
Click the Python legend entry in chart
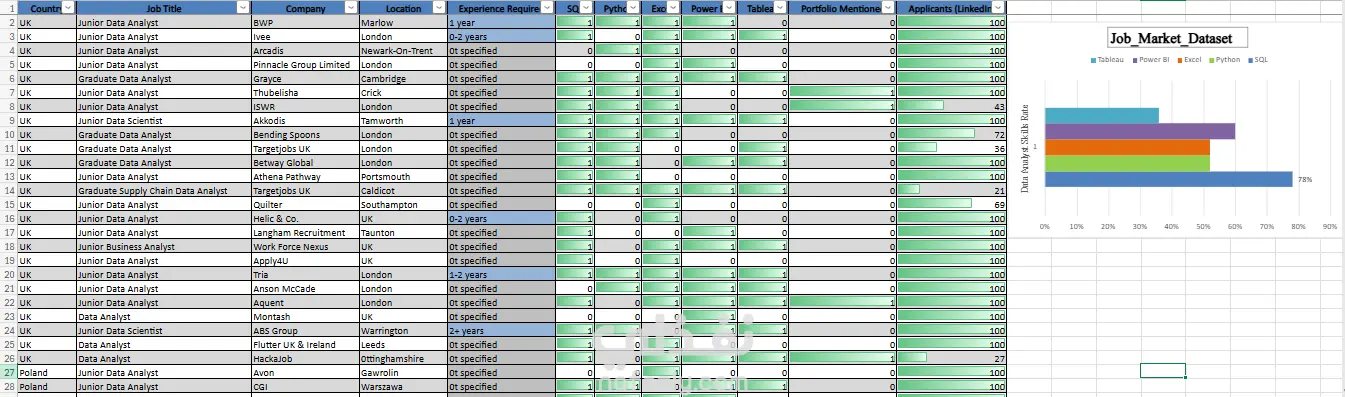1225,60
